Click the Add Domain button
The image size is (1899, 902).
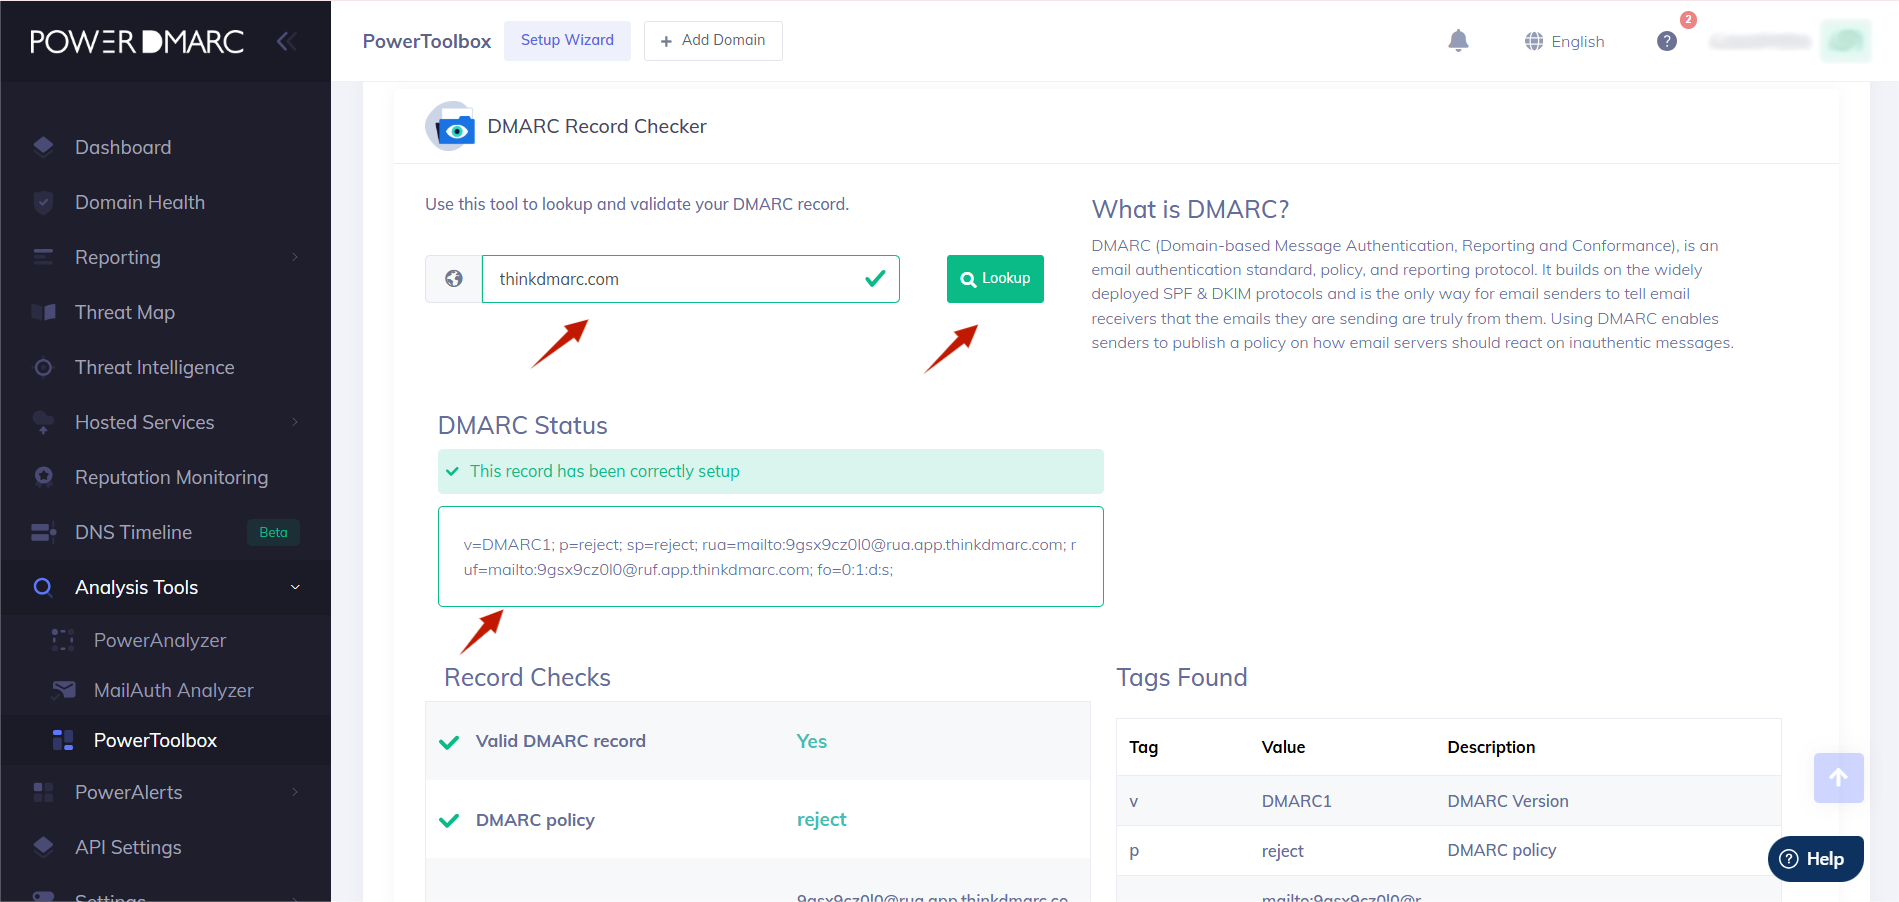coord(713,41)
